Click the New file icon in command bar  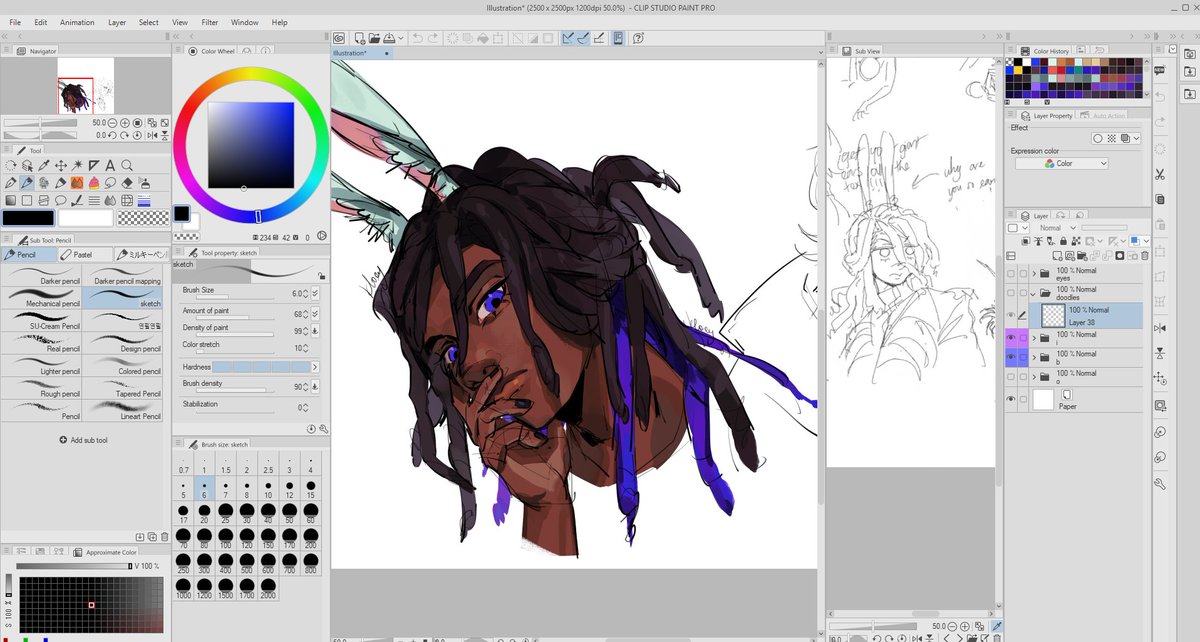click(x=358, y=38)
